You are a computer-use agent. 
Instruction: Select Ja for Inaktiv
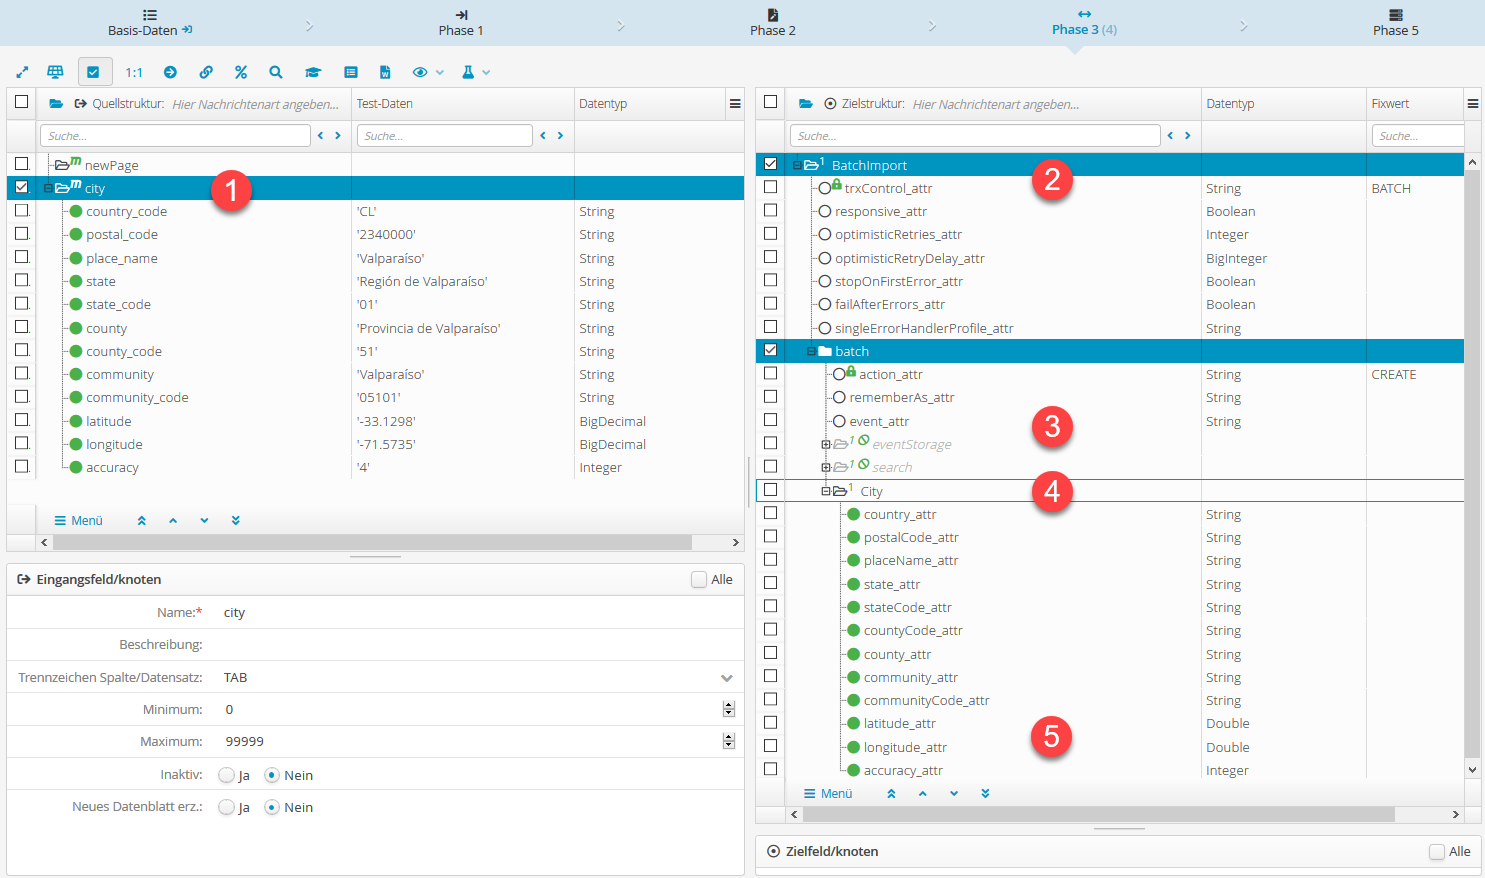coord(226,775)
